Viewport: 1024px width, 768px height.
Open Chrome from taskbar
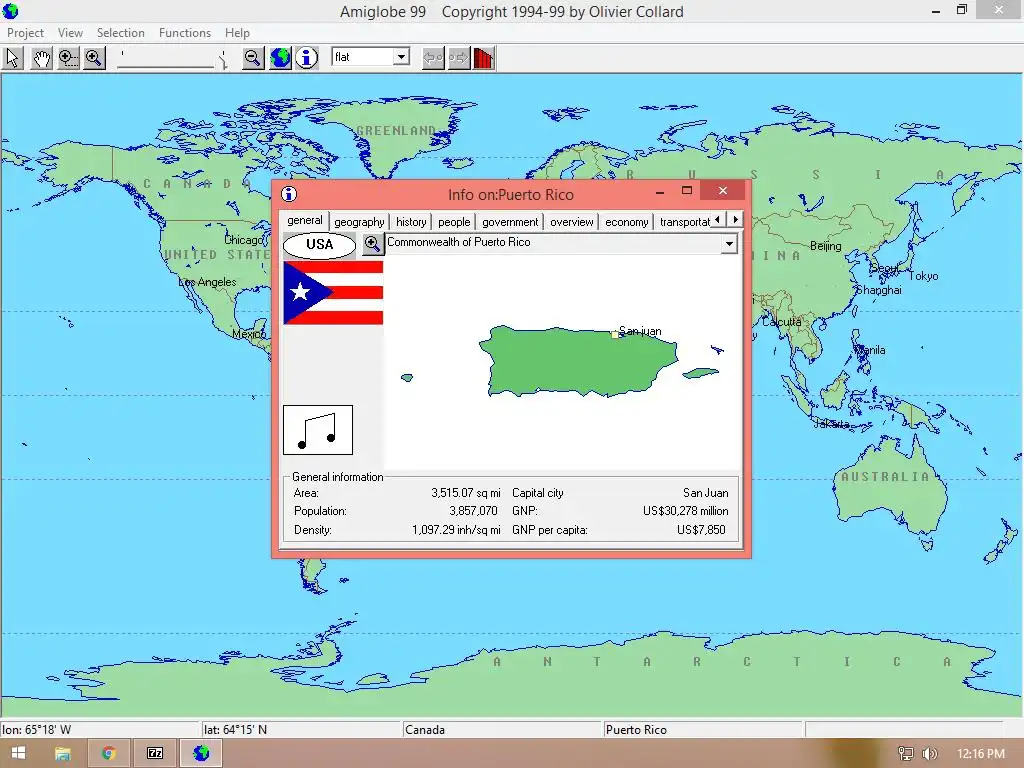pos(108,753)
